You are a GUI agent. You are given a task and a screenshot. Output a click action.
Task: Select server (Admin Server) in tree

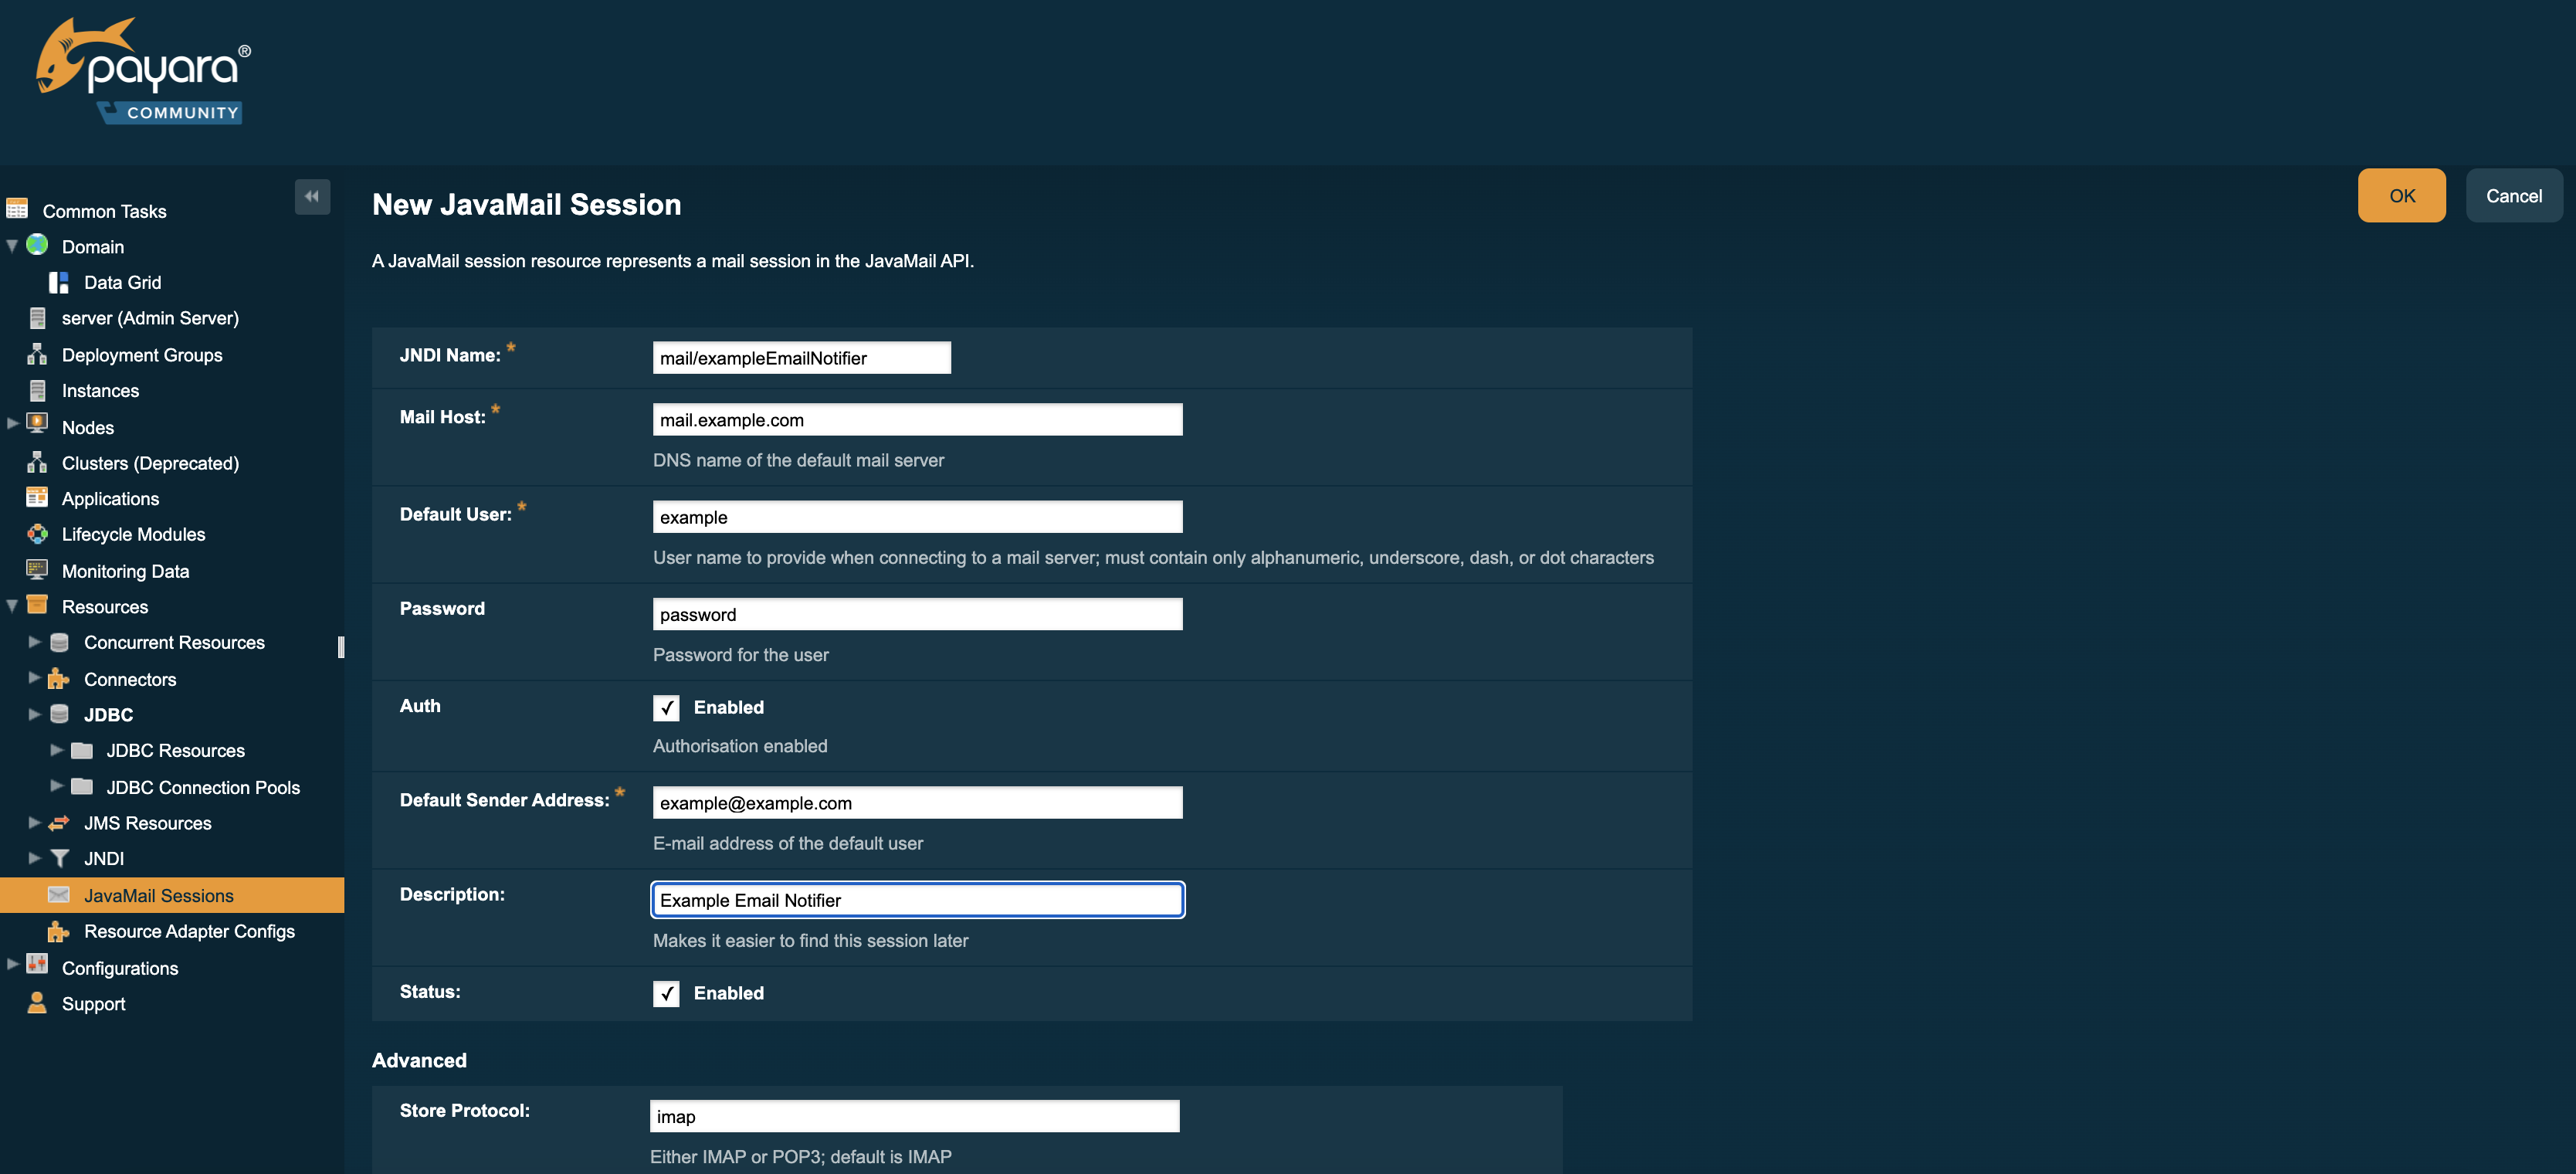point(150,318)
